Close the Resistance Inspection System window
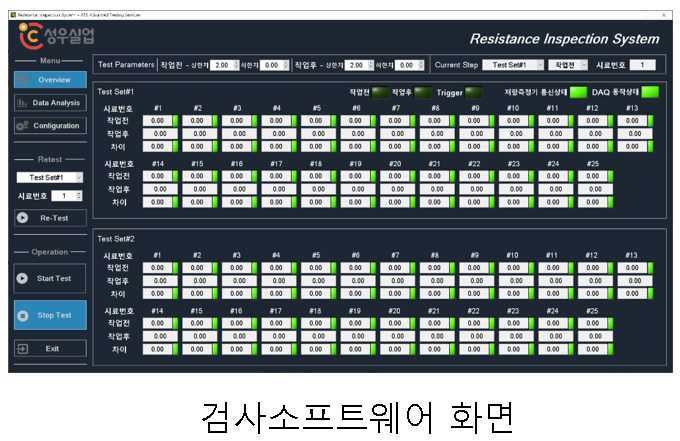This screenshot has height=441, width=680. pyautogui.click(x=664, y=15)
